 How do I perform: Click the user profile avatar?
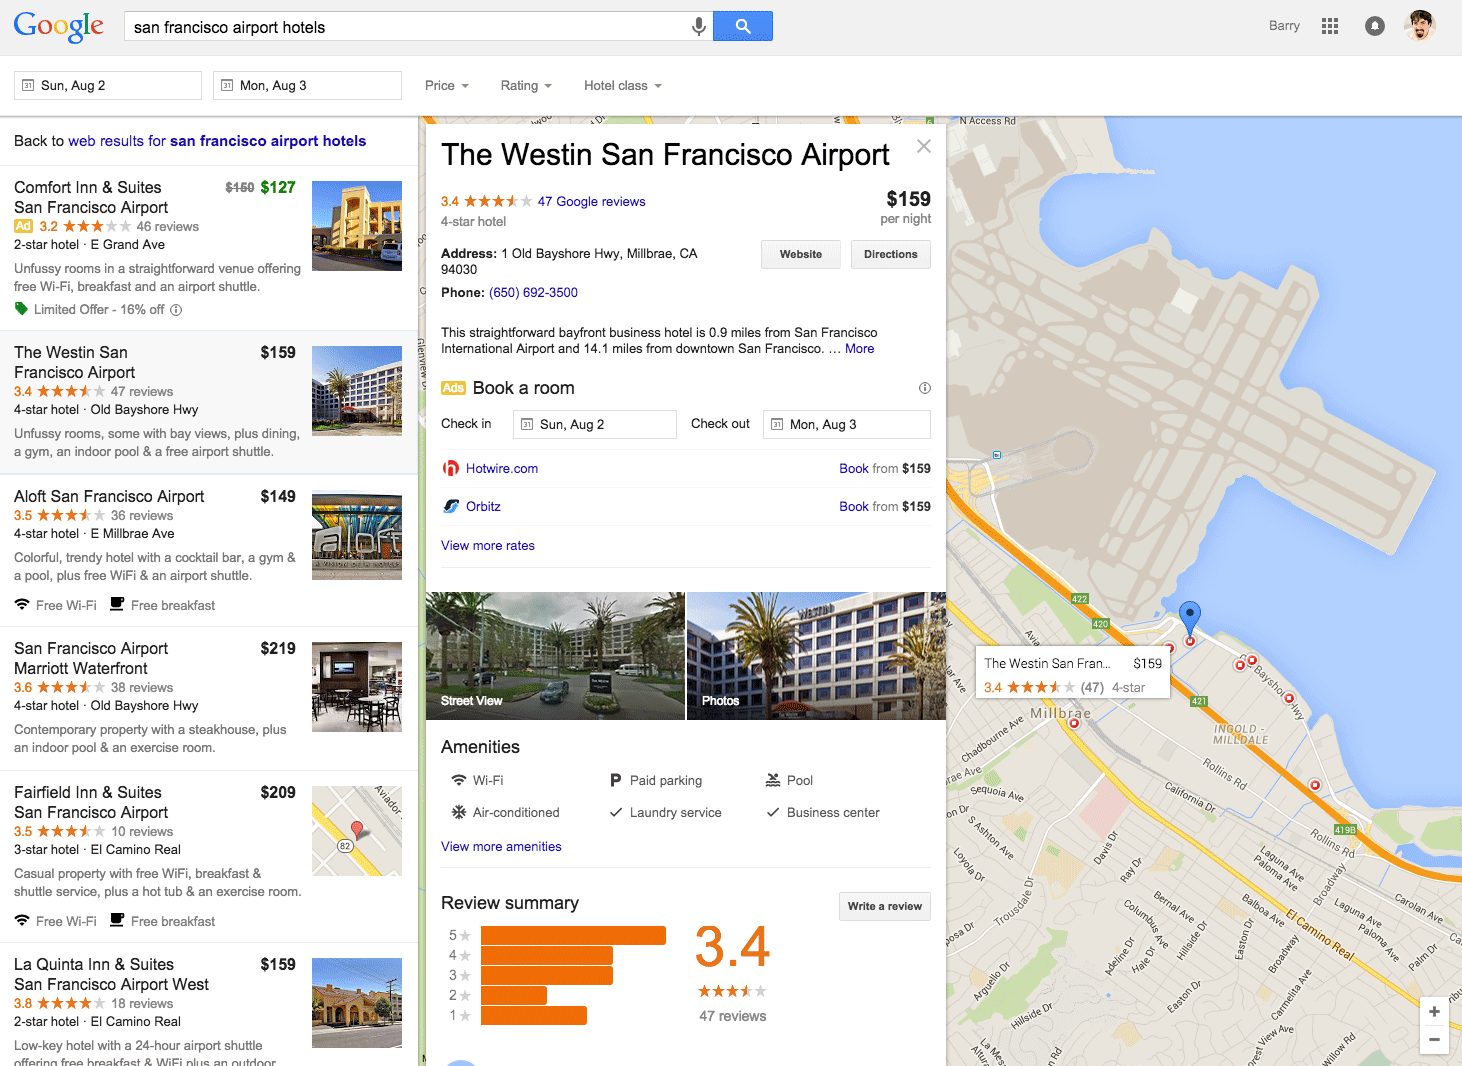coord(1419,26)
